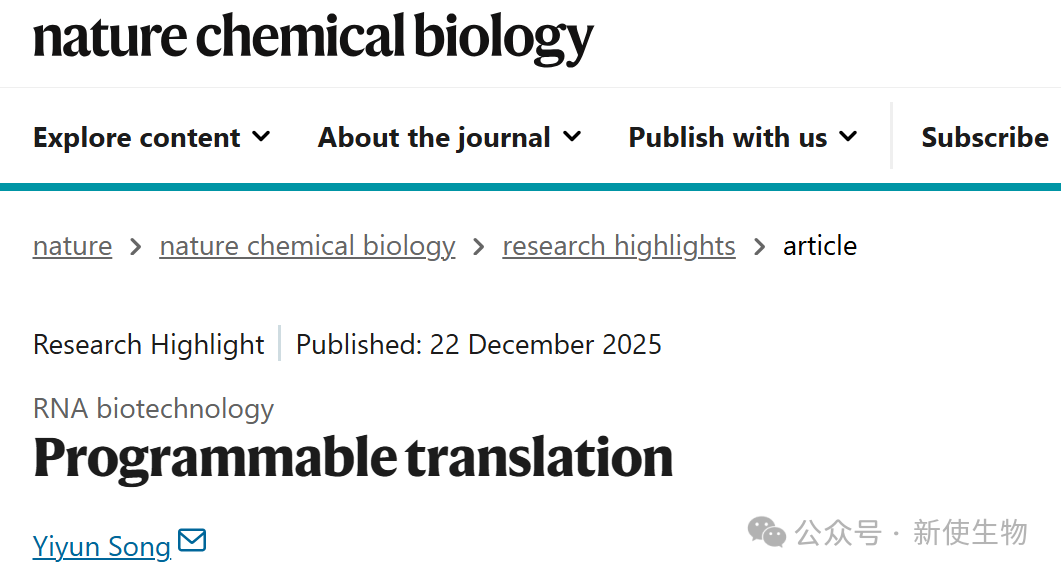Expand the About the journal chevron

coord(573,136)
